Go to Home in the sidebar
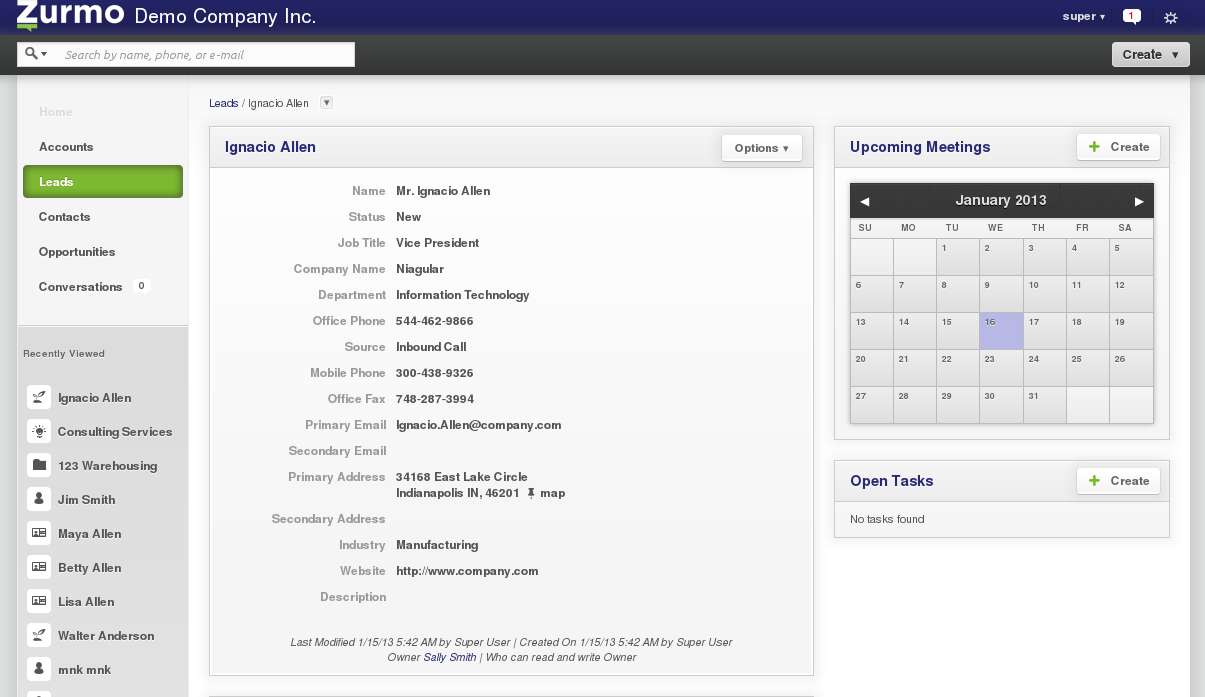Viewport: 1205px width, 697px height. 56,112
